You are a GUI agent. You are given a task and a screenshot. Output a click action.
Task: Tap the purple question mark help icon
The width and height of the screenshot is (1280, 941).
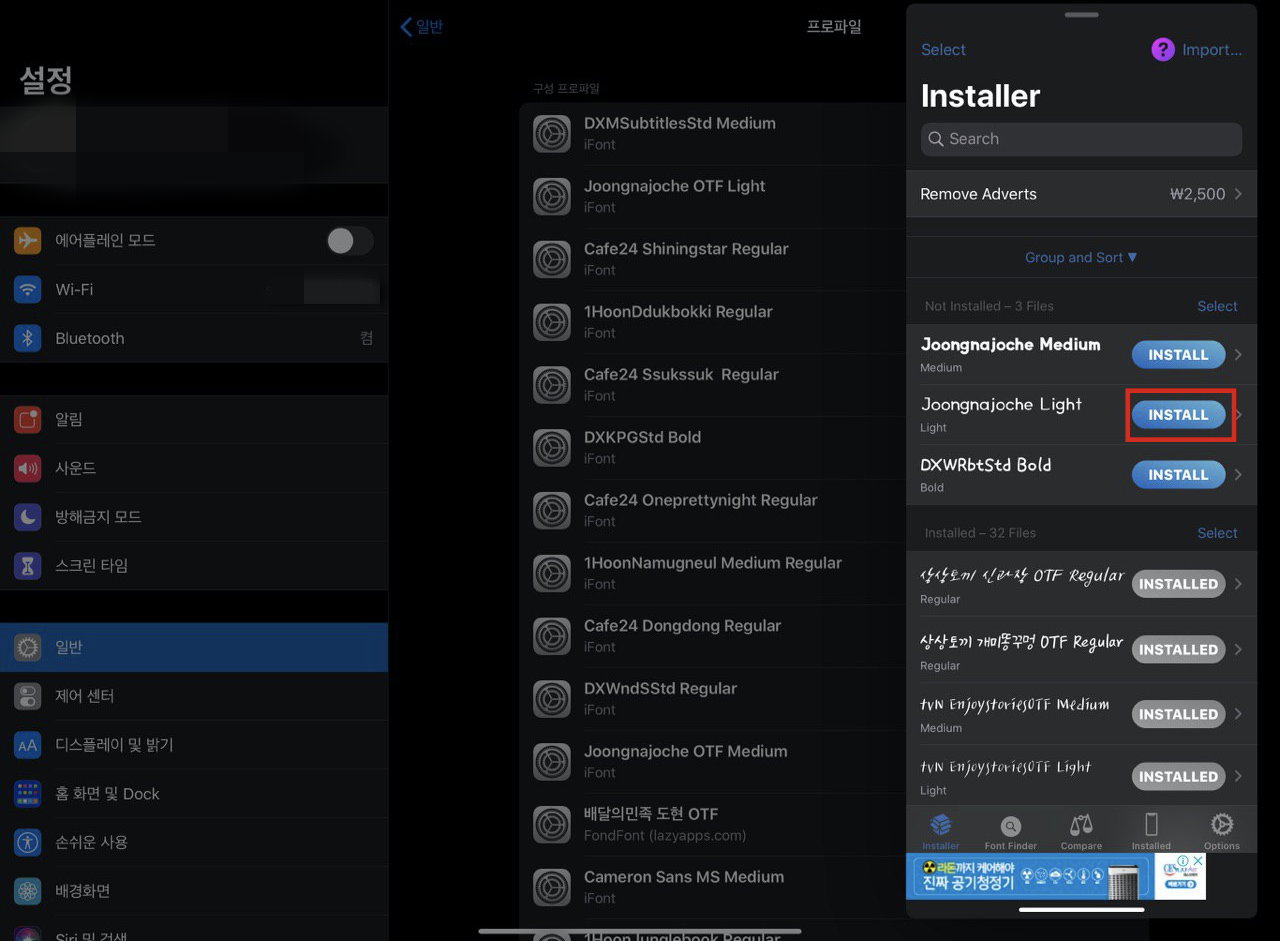click(x=1163, y=49)
